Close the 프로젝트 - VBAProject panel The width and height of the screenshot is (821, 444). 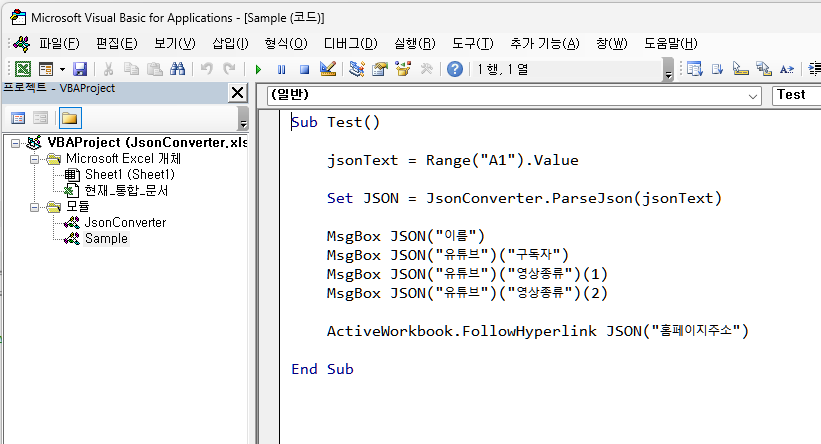pyautogui.click(x=237, y=93)
